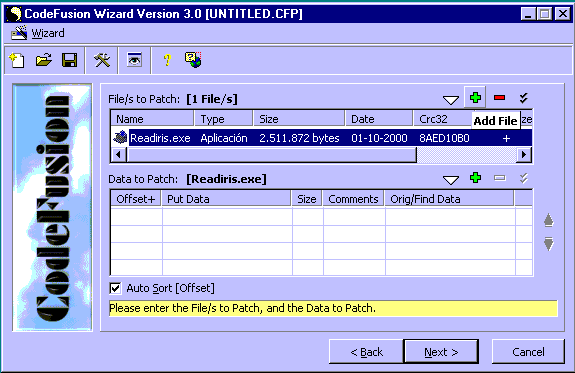Click wizard wand icon beside Wizard menu
Image resolution: width=575 pixels, height=373 pixels.
(x=19, y=33)
